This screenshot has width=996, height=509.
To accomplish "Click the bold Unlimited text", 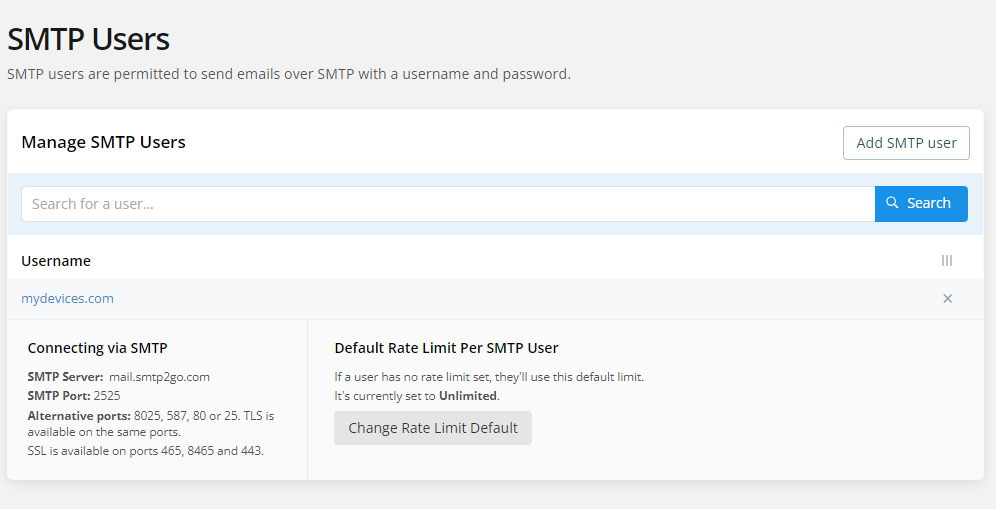I will (x=468, y=396).
